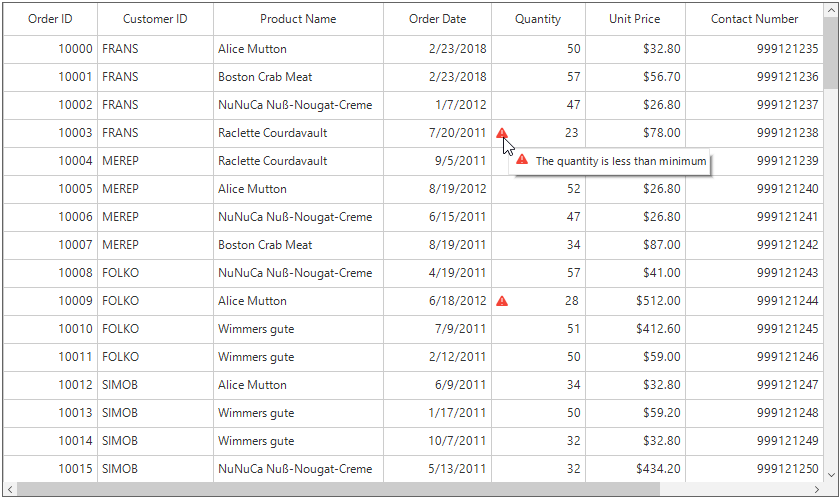Select FOLKO cell in order 10010 row
The image size is (840, 498).
(155, 329)
